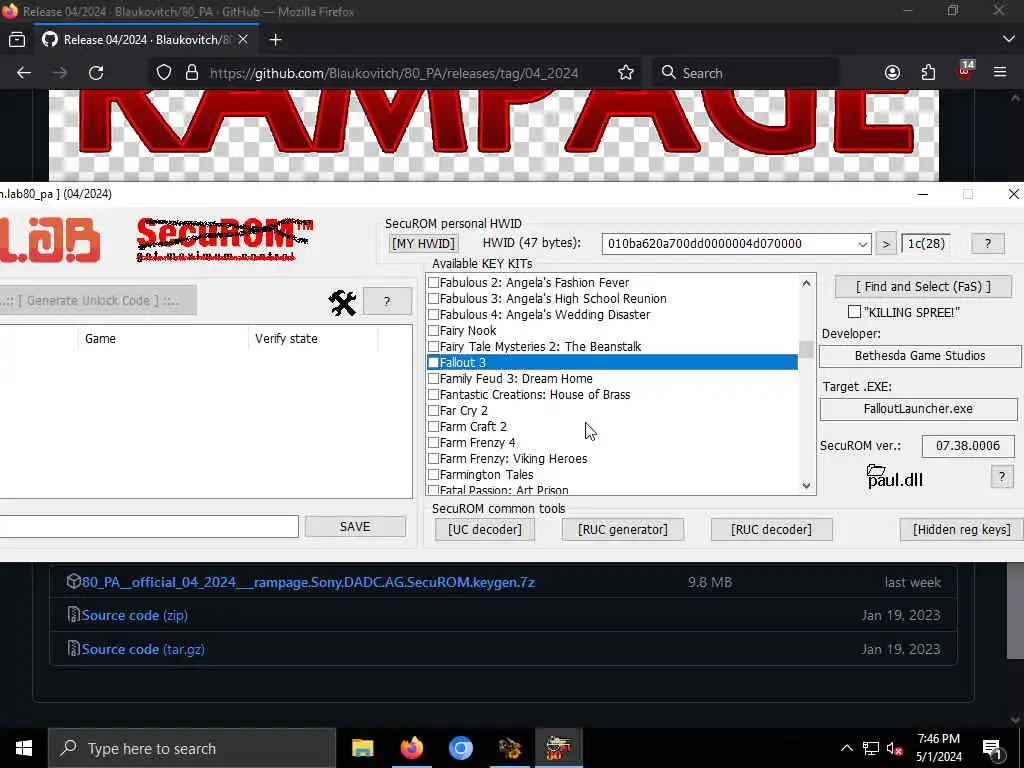Go back with Firefox back arrow
1024x768 pixels.
coord(24,72)
